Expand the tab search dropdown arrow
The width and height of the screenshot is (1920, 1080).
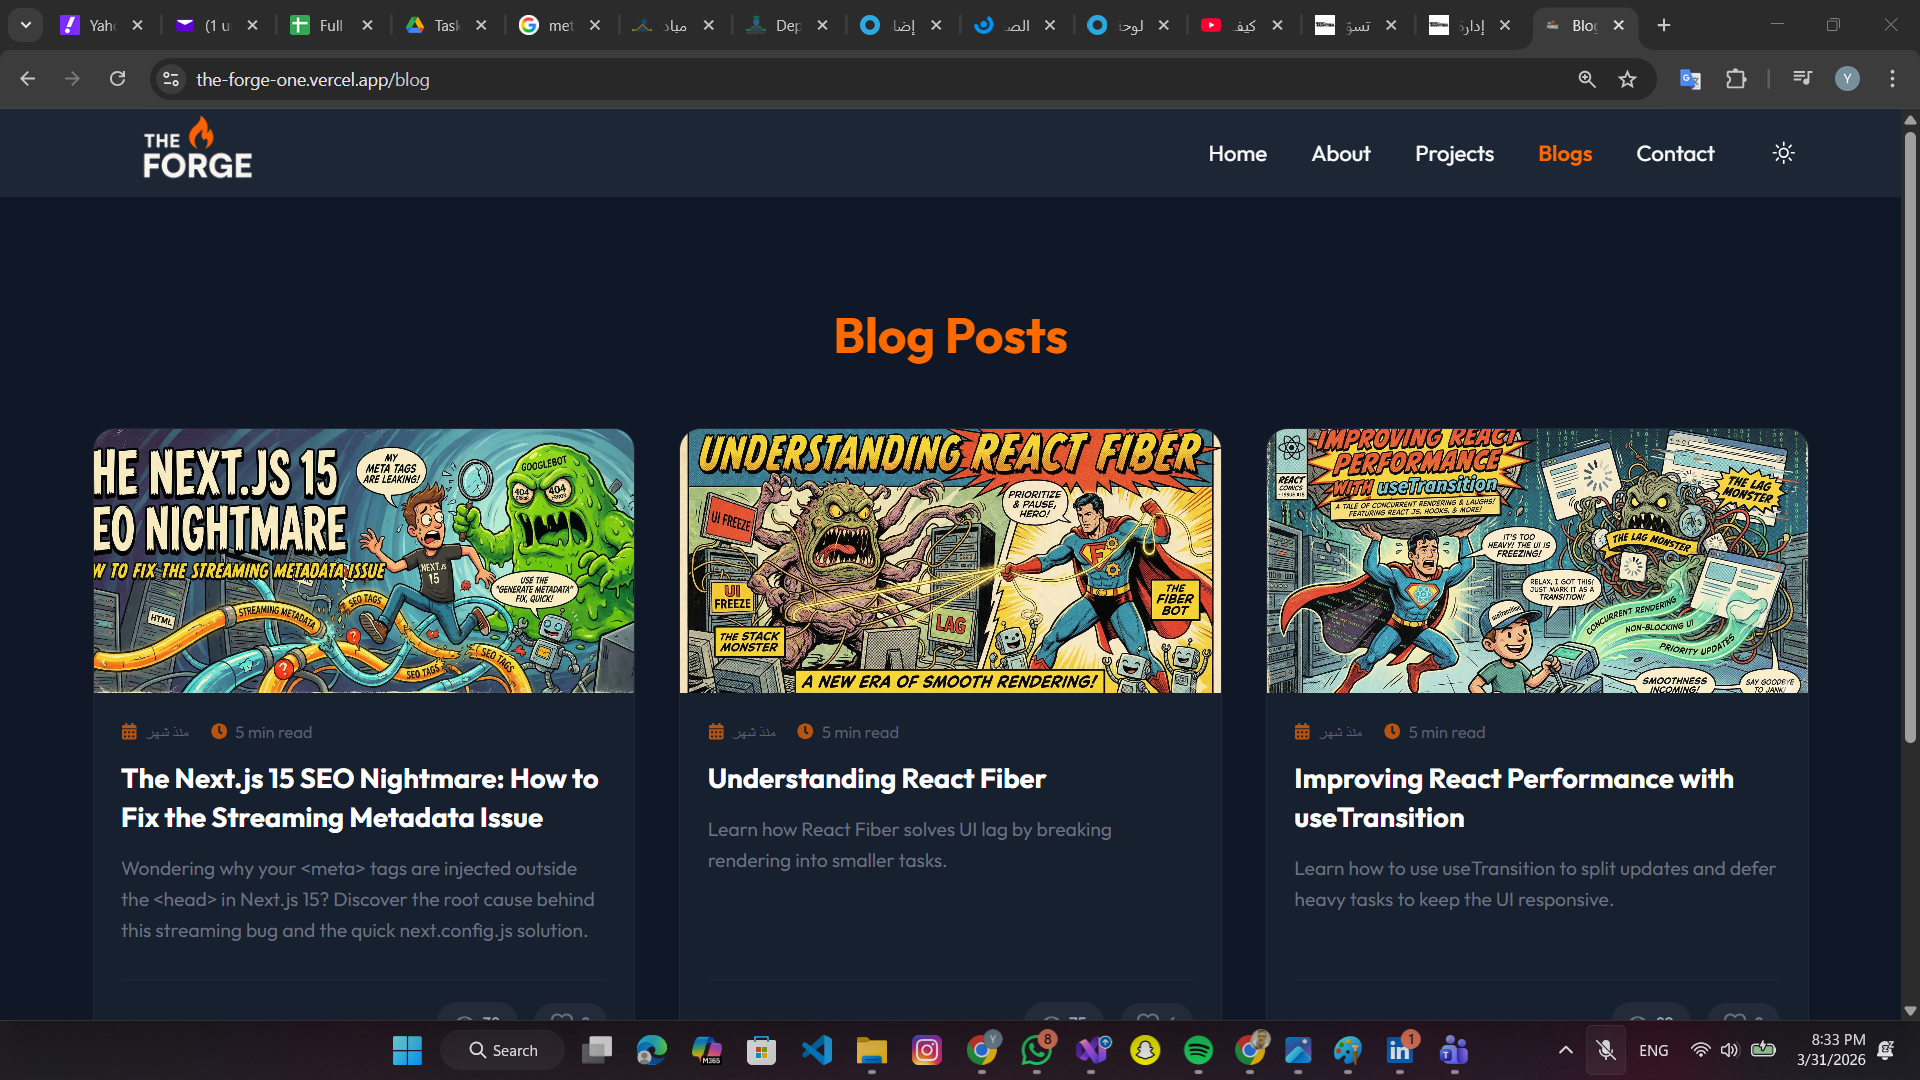pyautogui.click(x=25, y=25)
